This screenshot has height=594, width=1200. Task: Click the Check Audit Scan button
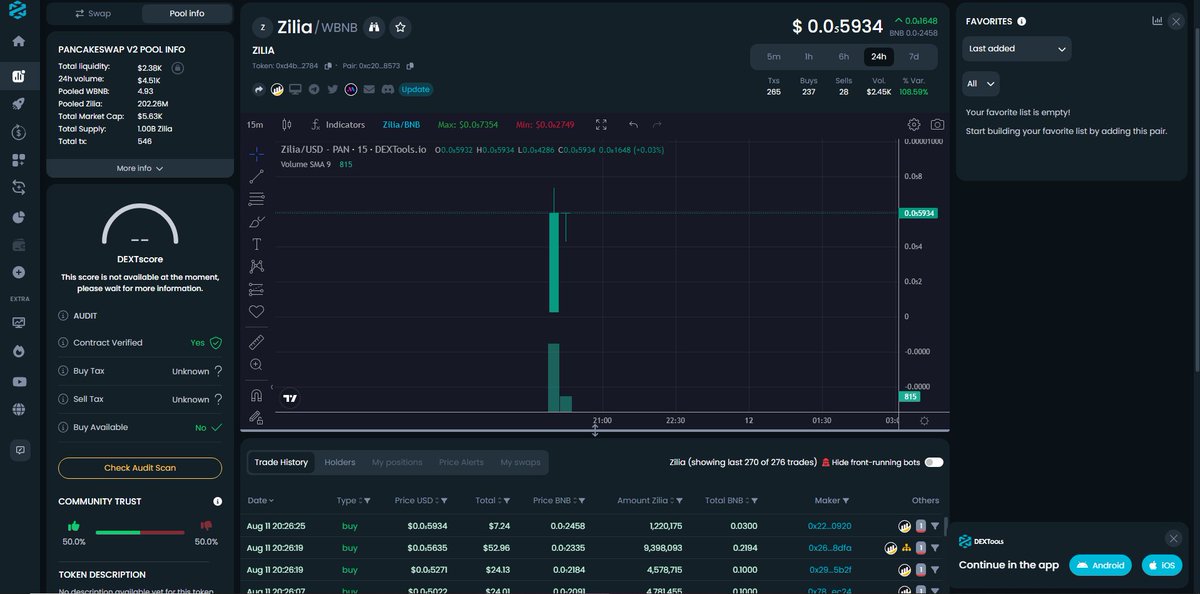(140, 468)
